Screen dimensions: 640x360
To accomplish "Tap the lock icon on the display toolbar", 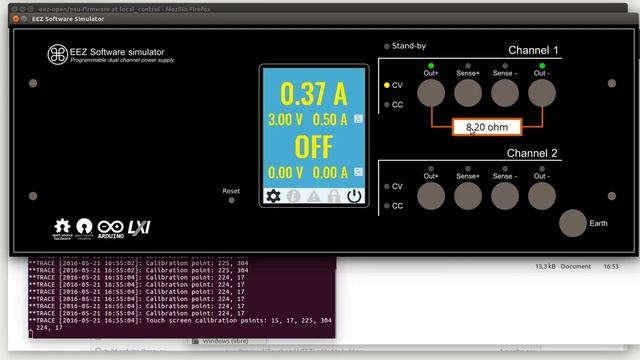I will pos(334,196).
